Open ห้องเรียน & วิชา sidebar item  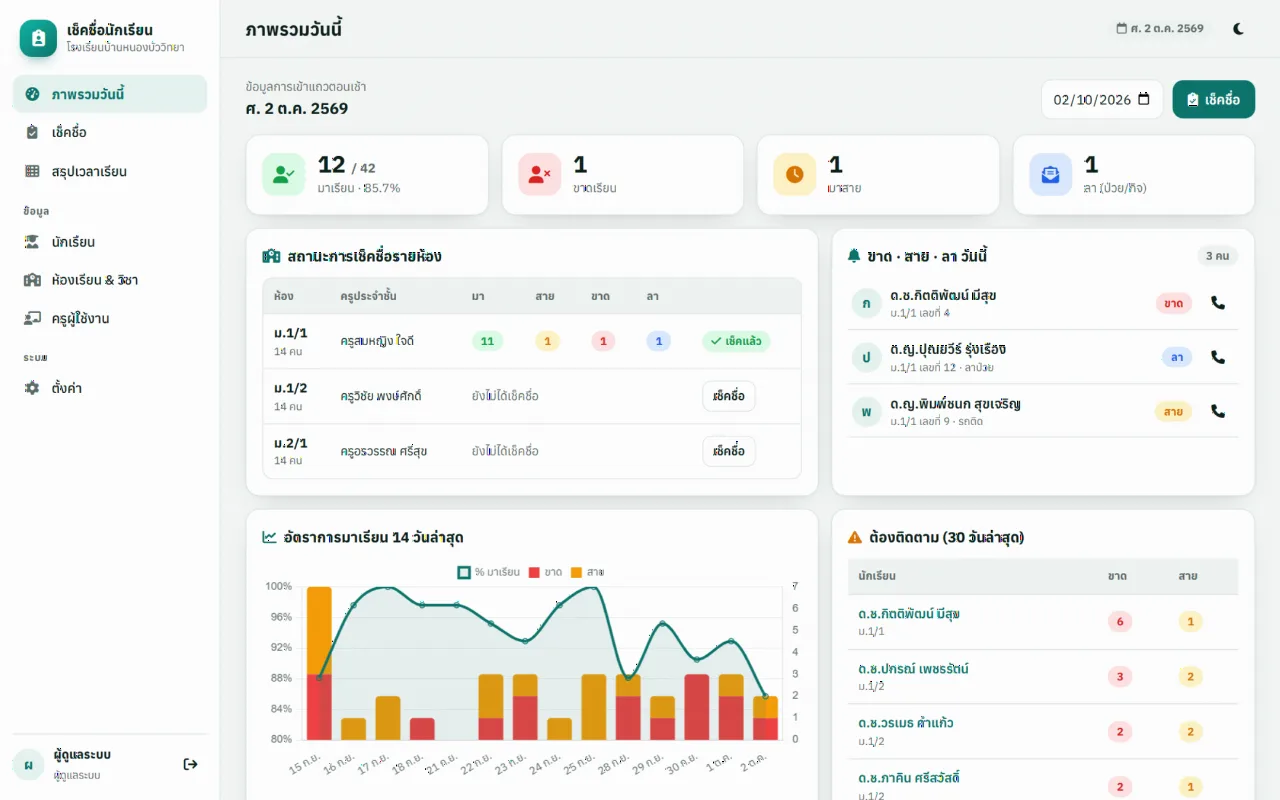110,280
